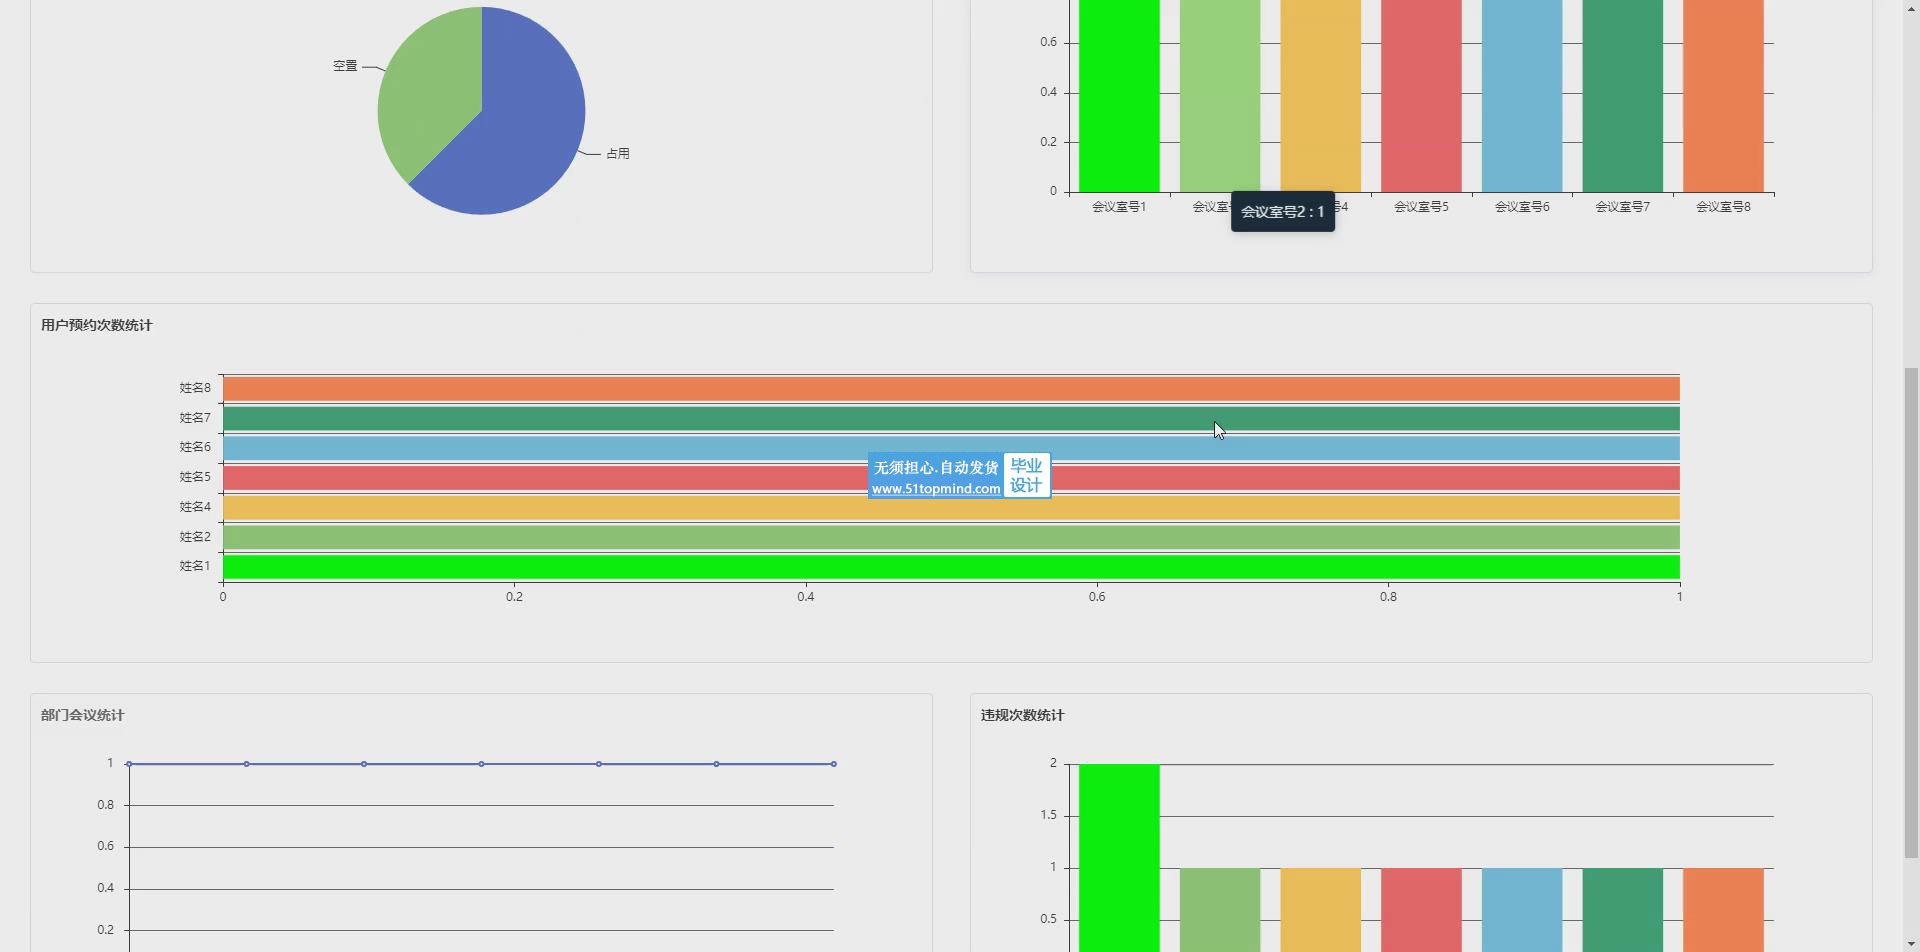Click the 空置 label beside the pie chart
Screen dimensions: 1920x952
[345, 66]
